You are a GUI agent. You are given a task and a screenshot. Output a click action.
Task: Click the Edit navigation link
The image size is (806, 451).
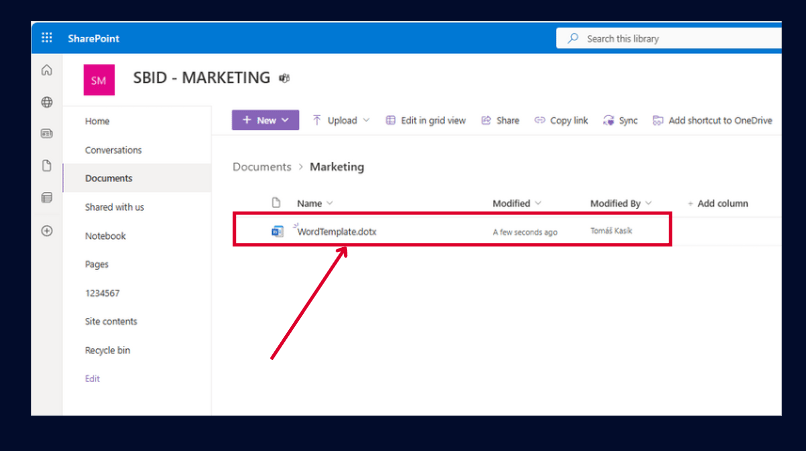click(92, 378)
